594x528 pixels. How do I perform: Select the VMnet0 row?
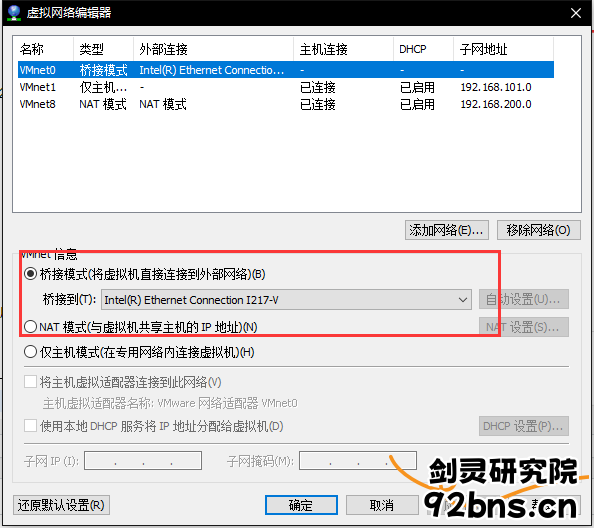coord(286,70)
